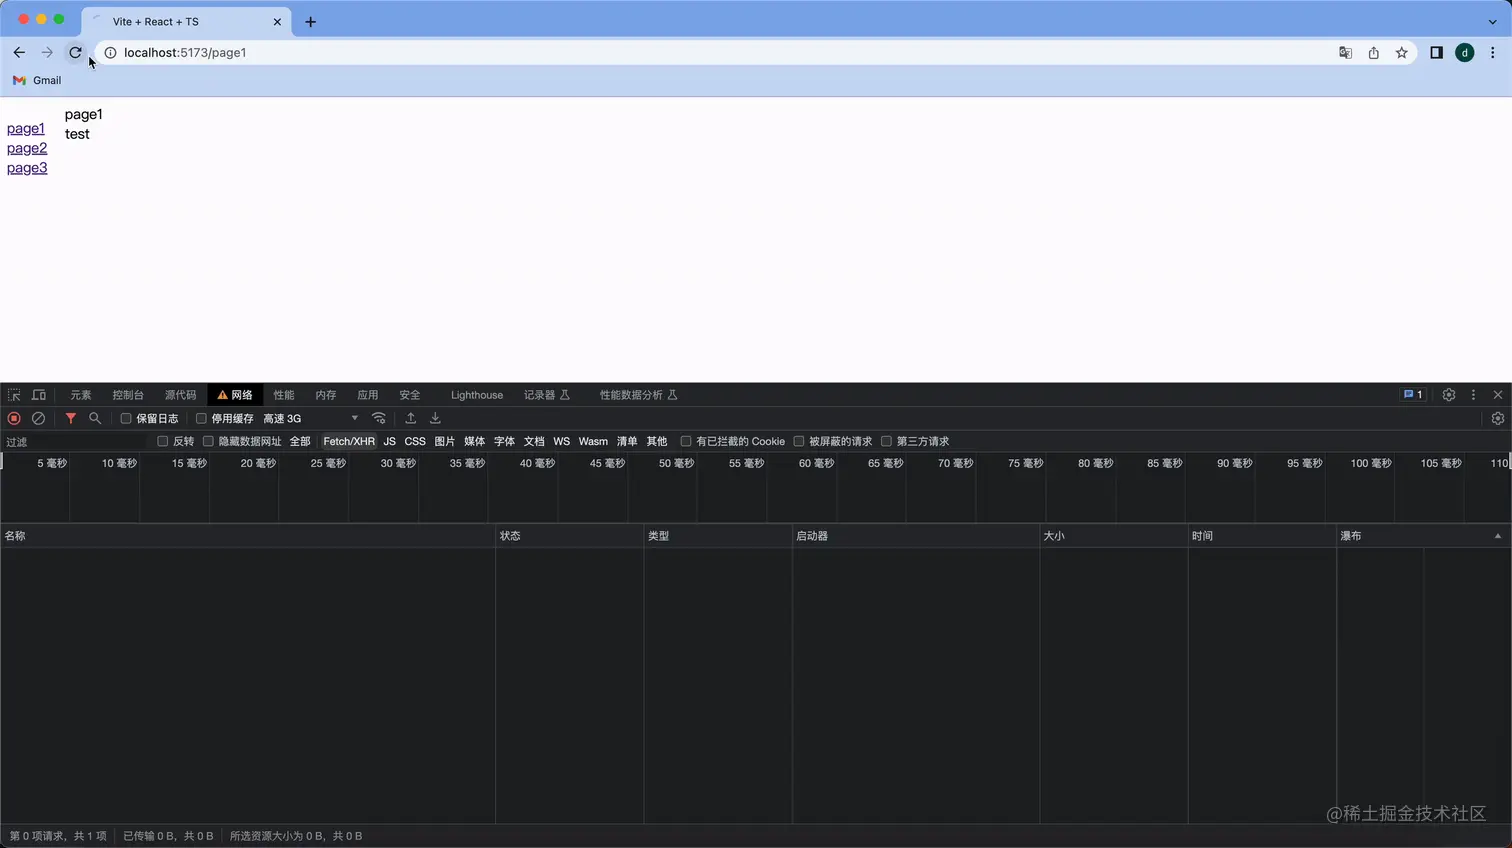Switch to the 应用 tab
The width and height of the screenshot is (1512, 848).
[368, 395]
